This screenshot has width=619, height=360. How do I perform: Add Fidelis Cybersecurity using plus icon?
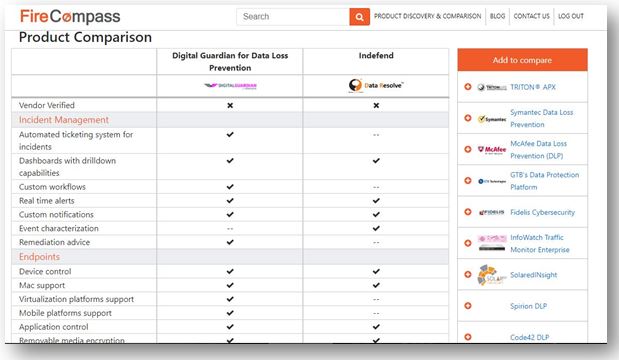click(x=468, y=212)
